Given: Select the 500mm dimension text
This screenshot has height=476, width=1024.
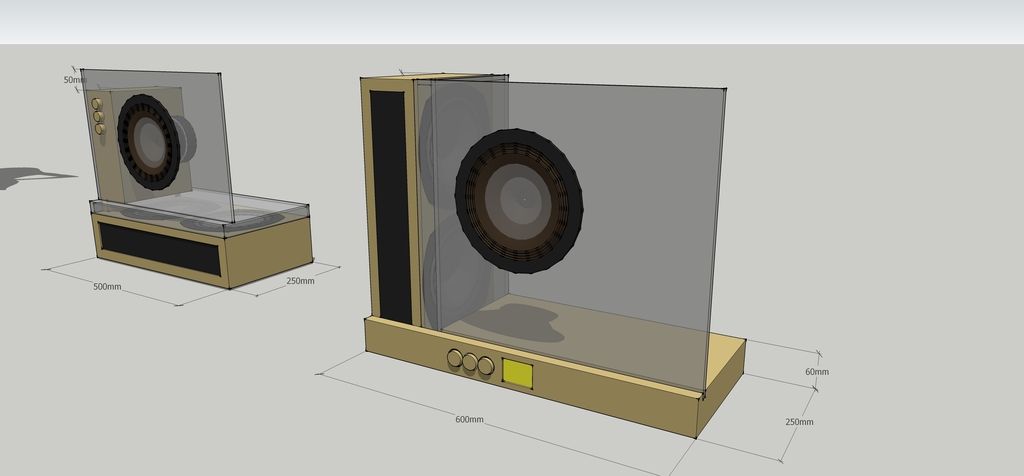Looking at the screenshot, I should [x=107, y=287].
